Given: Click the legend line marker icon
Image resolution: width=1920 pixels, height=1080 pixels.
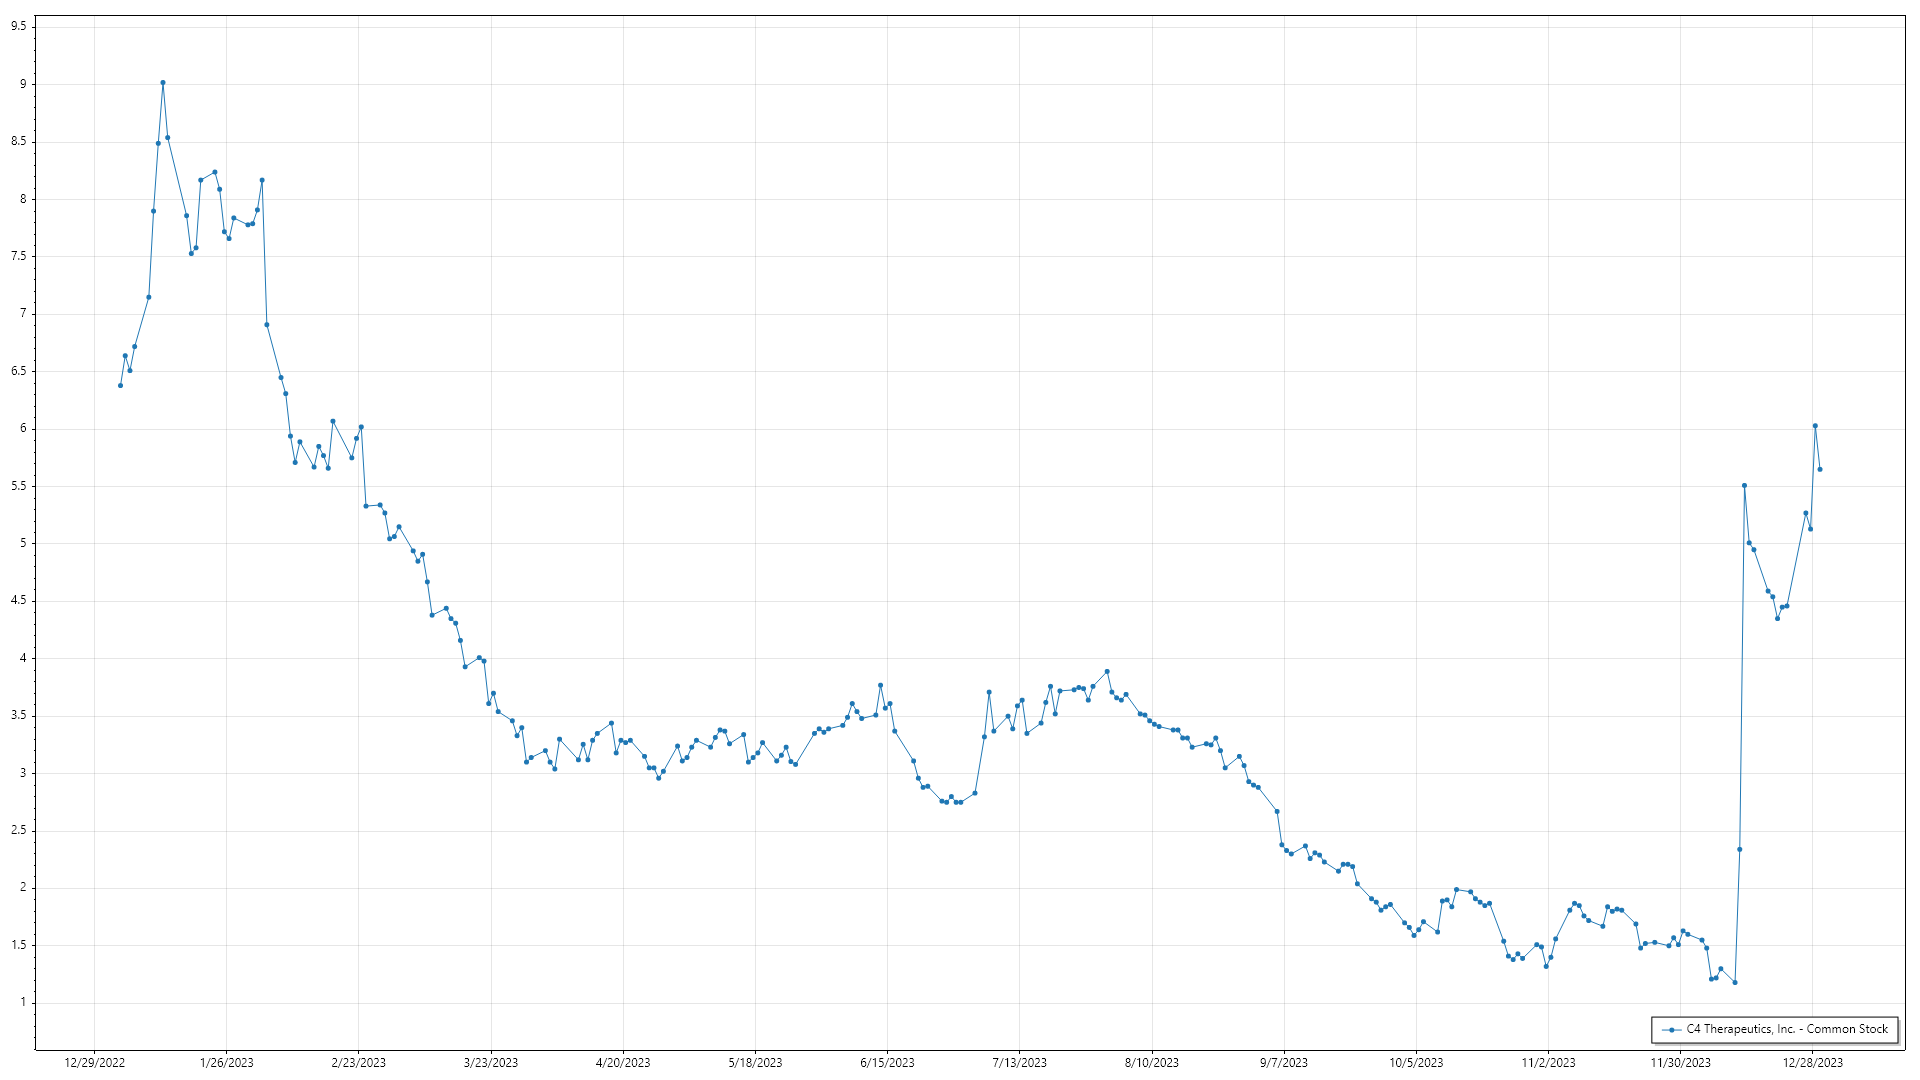Looking at the screenshot, I should tap(1671, 1030).
